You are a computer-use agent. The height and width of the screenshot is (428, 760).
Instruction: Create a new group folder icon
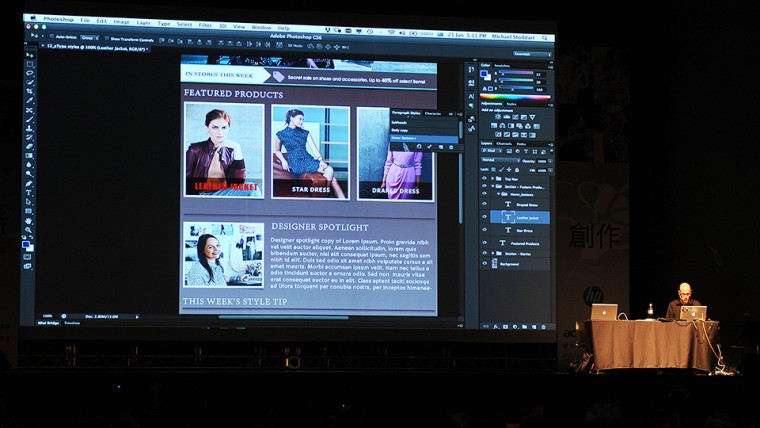[x=524, y=327]
